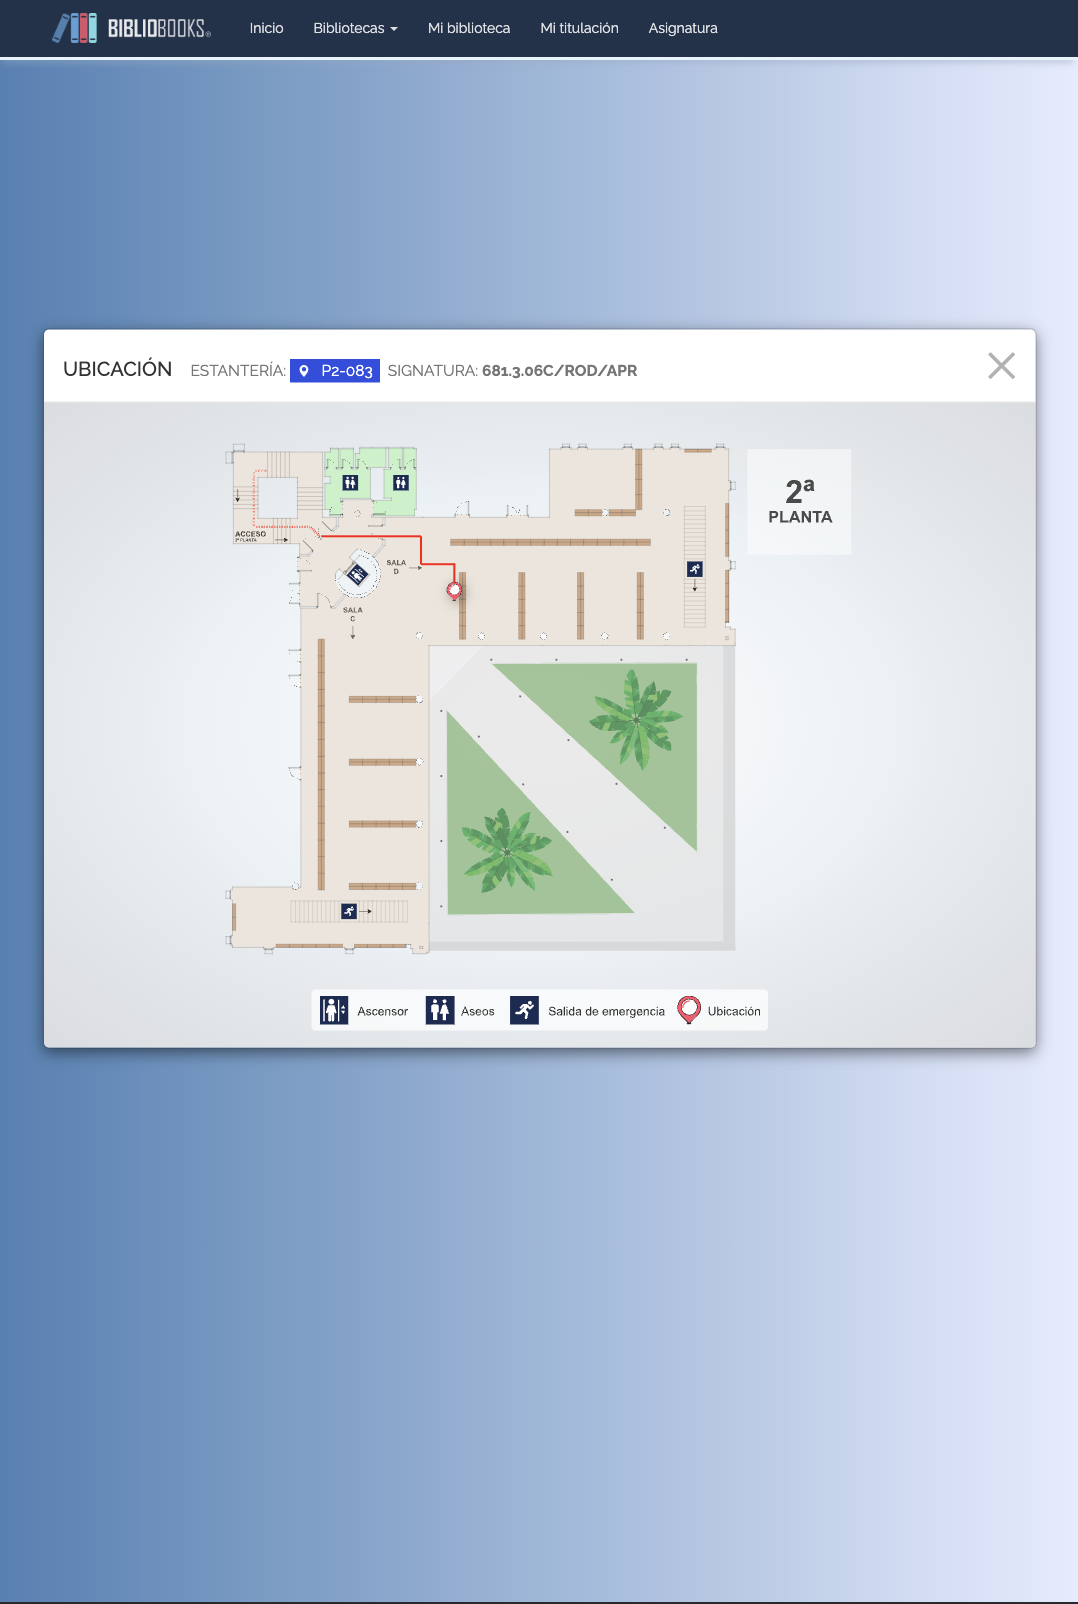
Task: Click the Ascensor icon in the legend
Action: 334,1010
